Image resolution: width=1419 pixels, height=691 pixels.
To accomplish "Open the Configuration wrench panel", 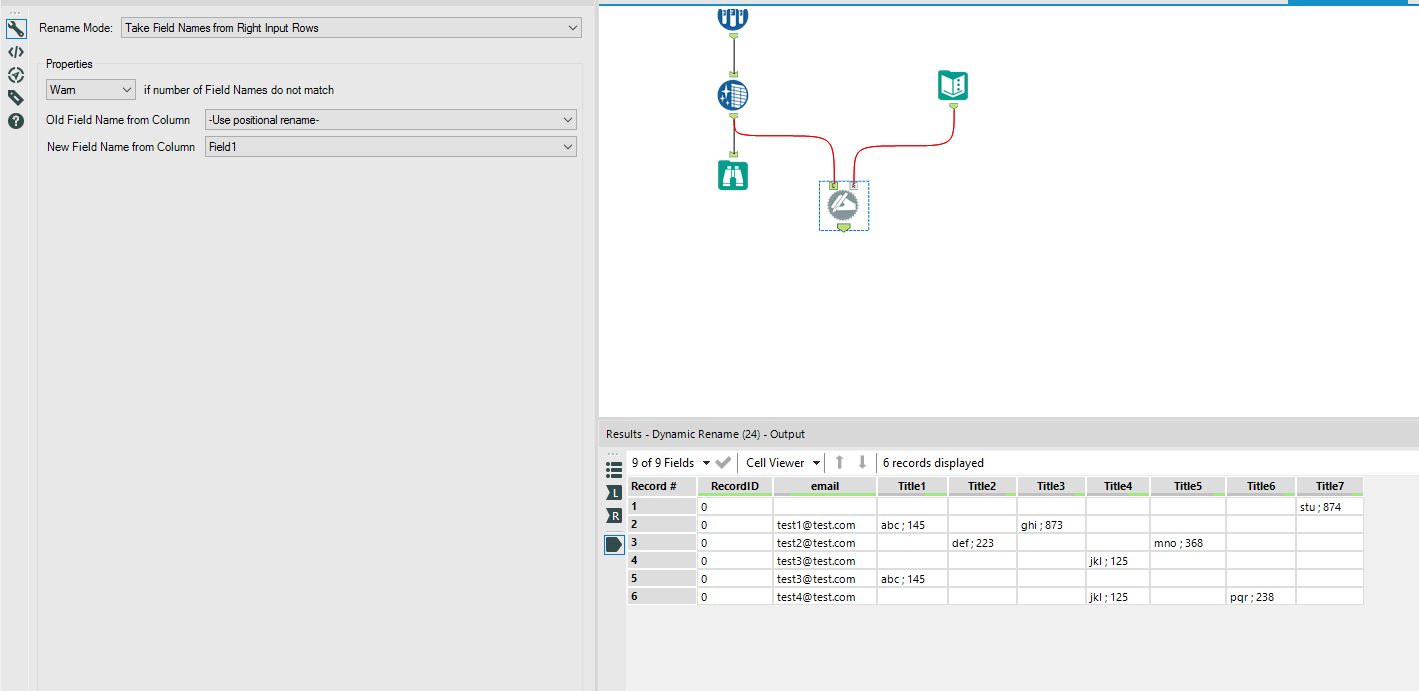I will coord(16,28).
